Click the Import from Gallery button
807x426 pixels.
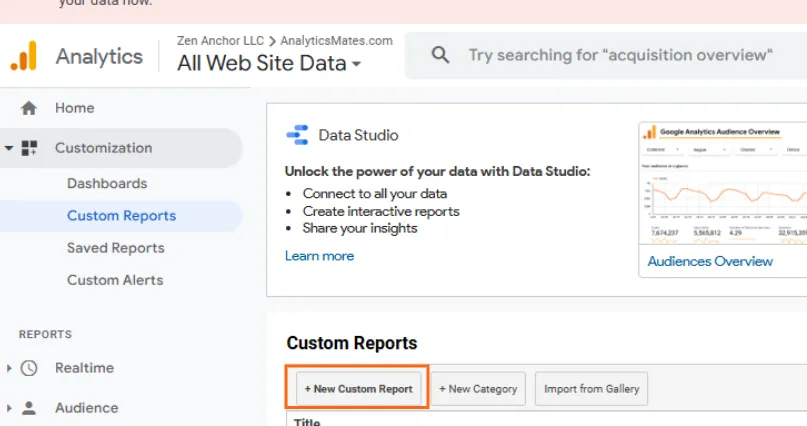(591, 389)
